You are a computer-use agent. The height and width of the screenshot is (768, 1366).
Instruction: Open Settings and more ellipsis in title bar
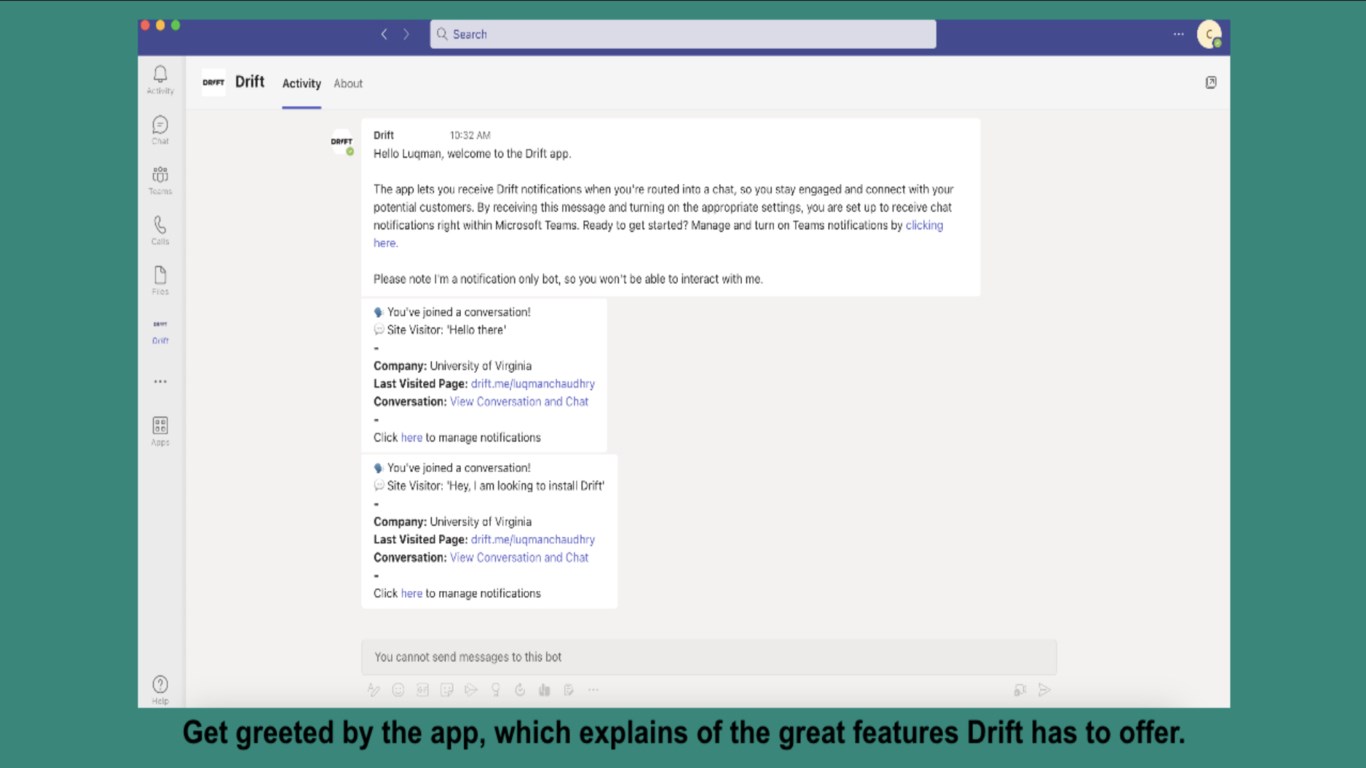[x=1179, y=34]
